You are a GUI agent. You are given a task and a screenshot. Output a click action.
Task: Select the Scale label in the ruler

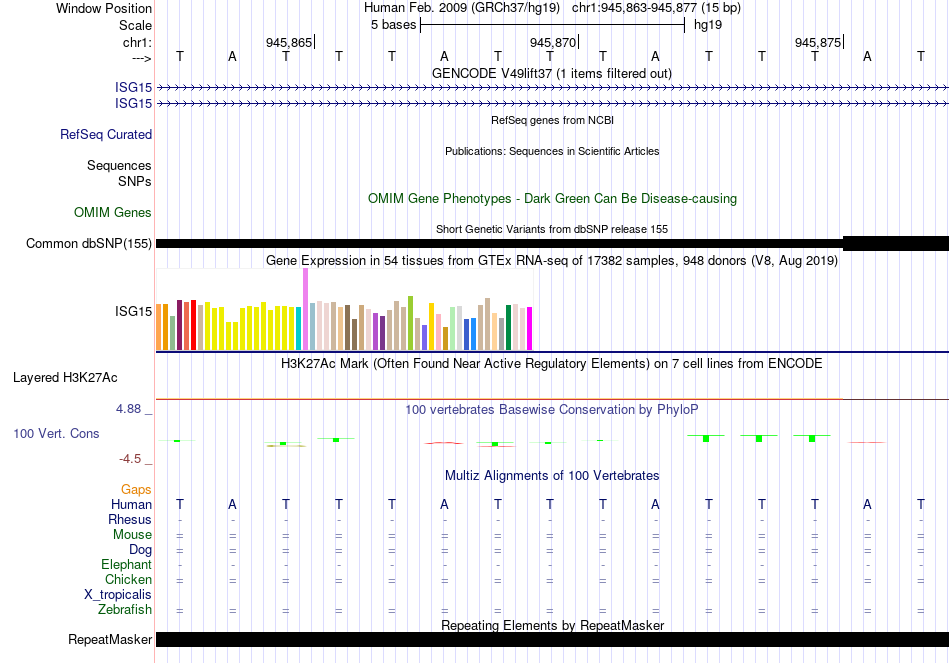135,25
